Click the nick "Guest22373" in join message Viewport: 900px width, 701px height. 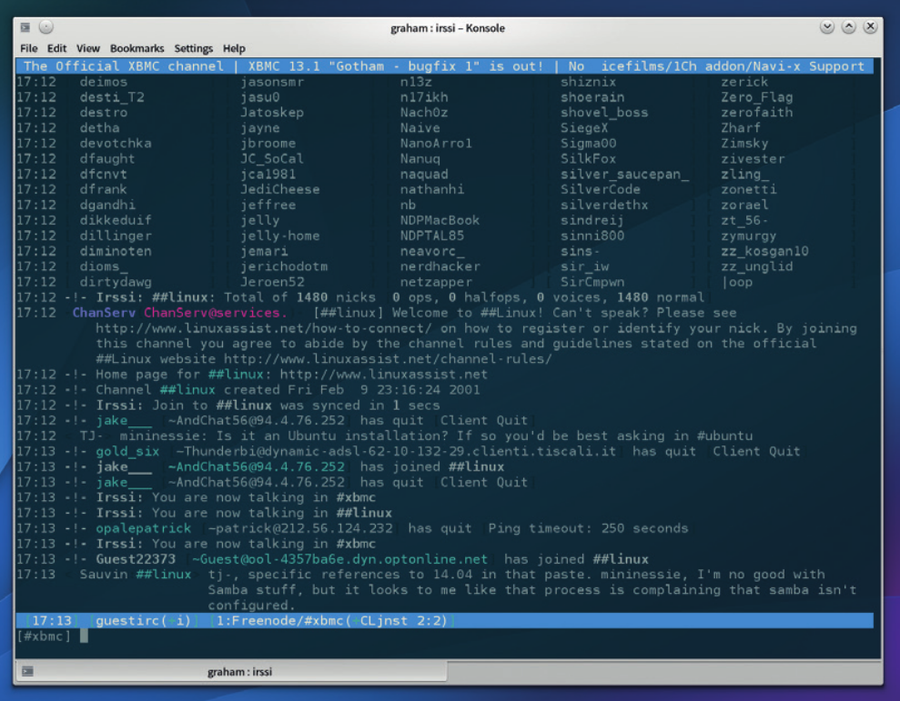tap(135, 560)
